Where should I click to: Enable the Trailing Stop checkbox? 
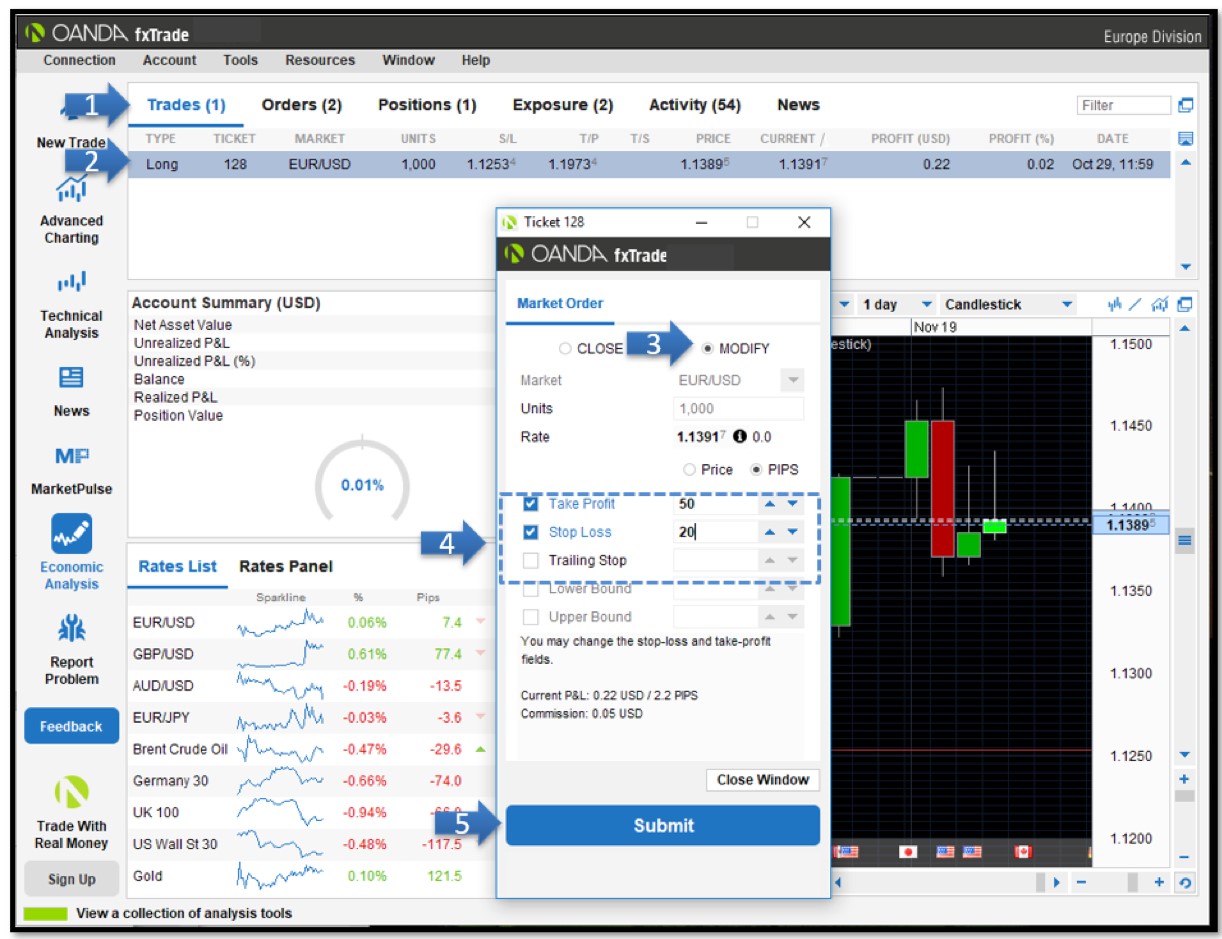pyautogui.click(x=531, y=560)
